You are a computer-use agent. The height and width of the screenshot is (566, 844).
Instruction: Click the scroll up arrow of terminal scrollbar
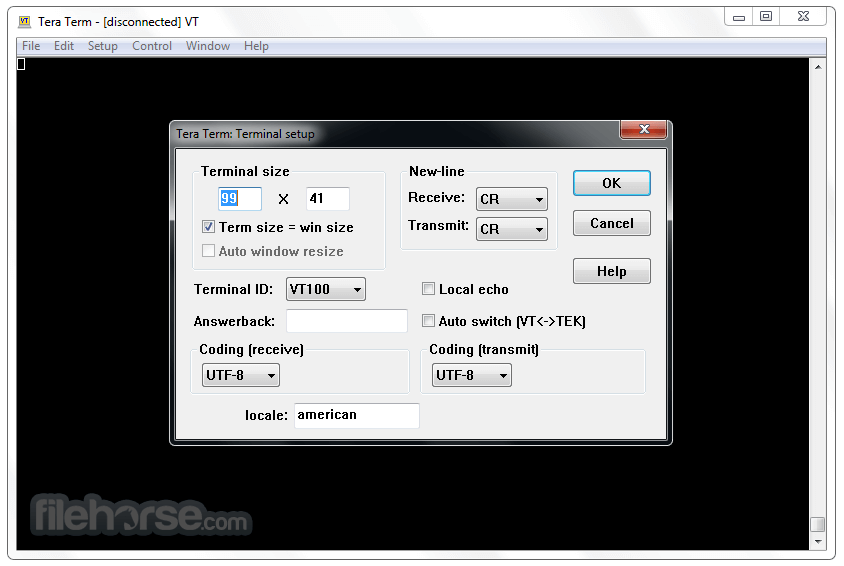pyautogui.click(x=818, y=67)
